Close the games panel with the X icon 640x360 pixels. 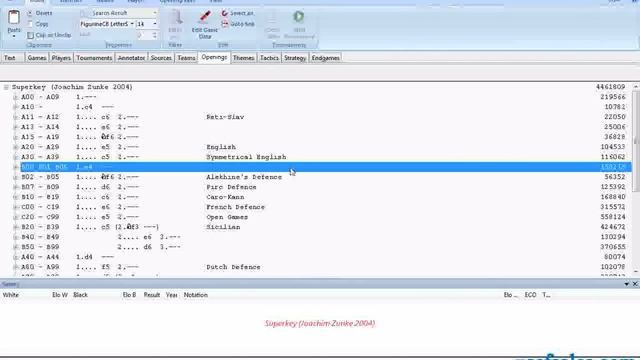click(635, 284)
